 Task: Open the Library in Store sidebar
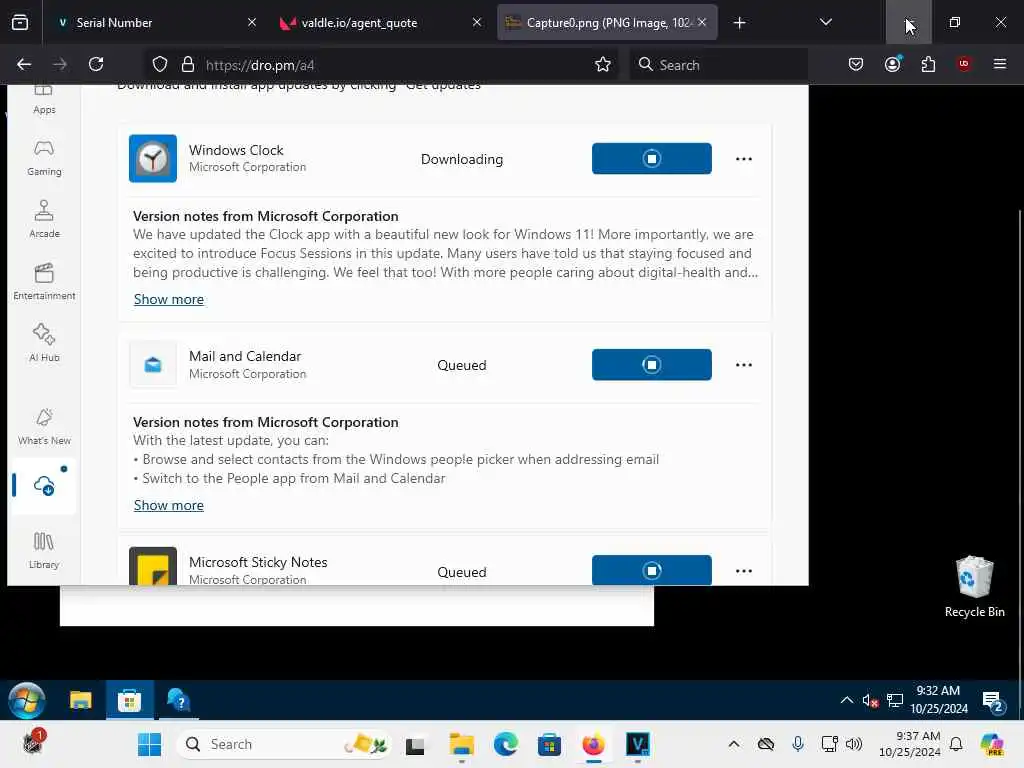[x=44, y=551]
